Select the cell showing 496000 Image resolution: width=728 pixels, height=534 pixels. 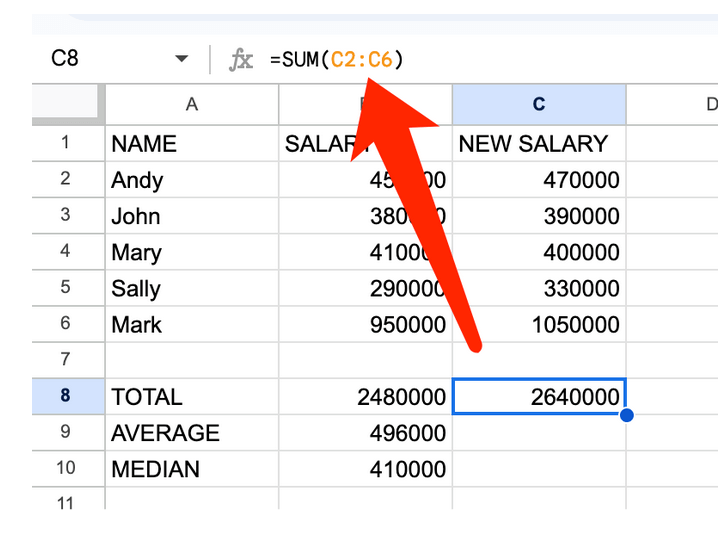pos(365,433)
